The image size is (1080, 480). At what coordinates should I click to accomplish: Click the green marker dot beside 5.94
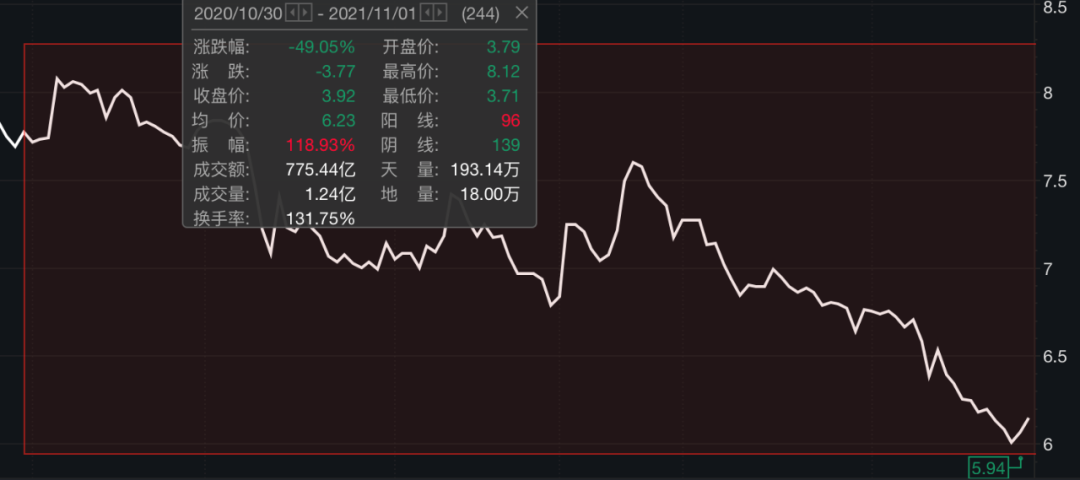tap(1020, 459)
